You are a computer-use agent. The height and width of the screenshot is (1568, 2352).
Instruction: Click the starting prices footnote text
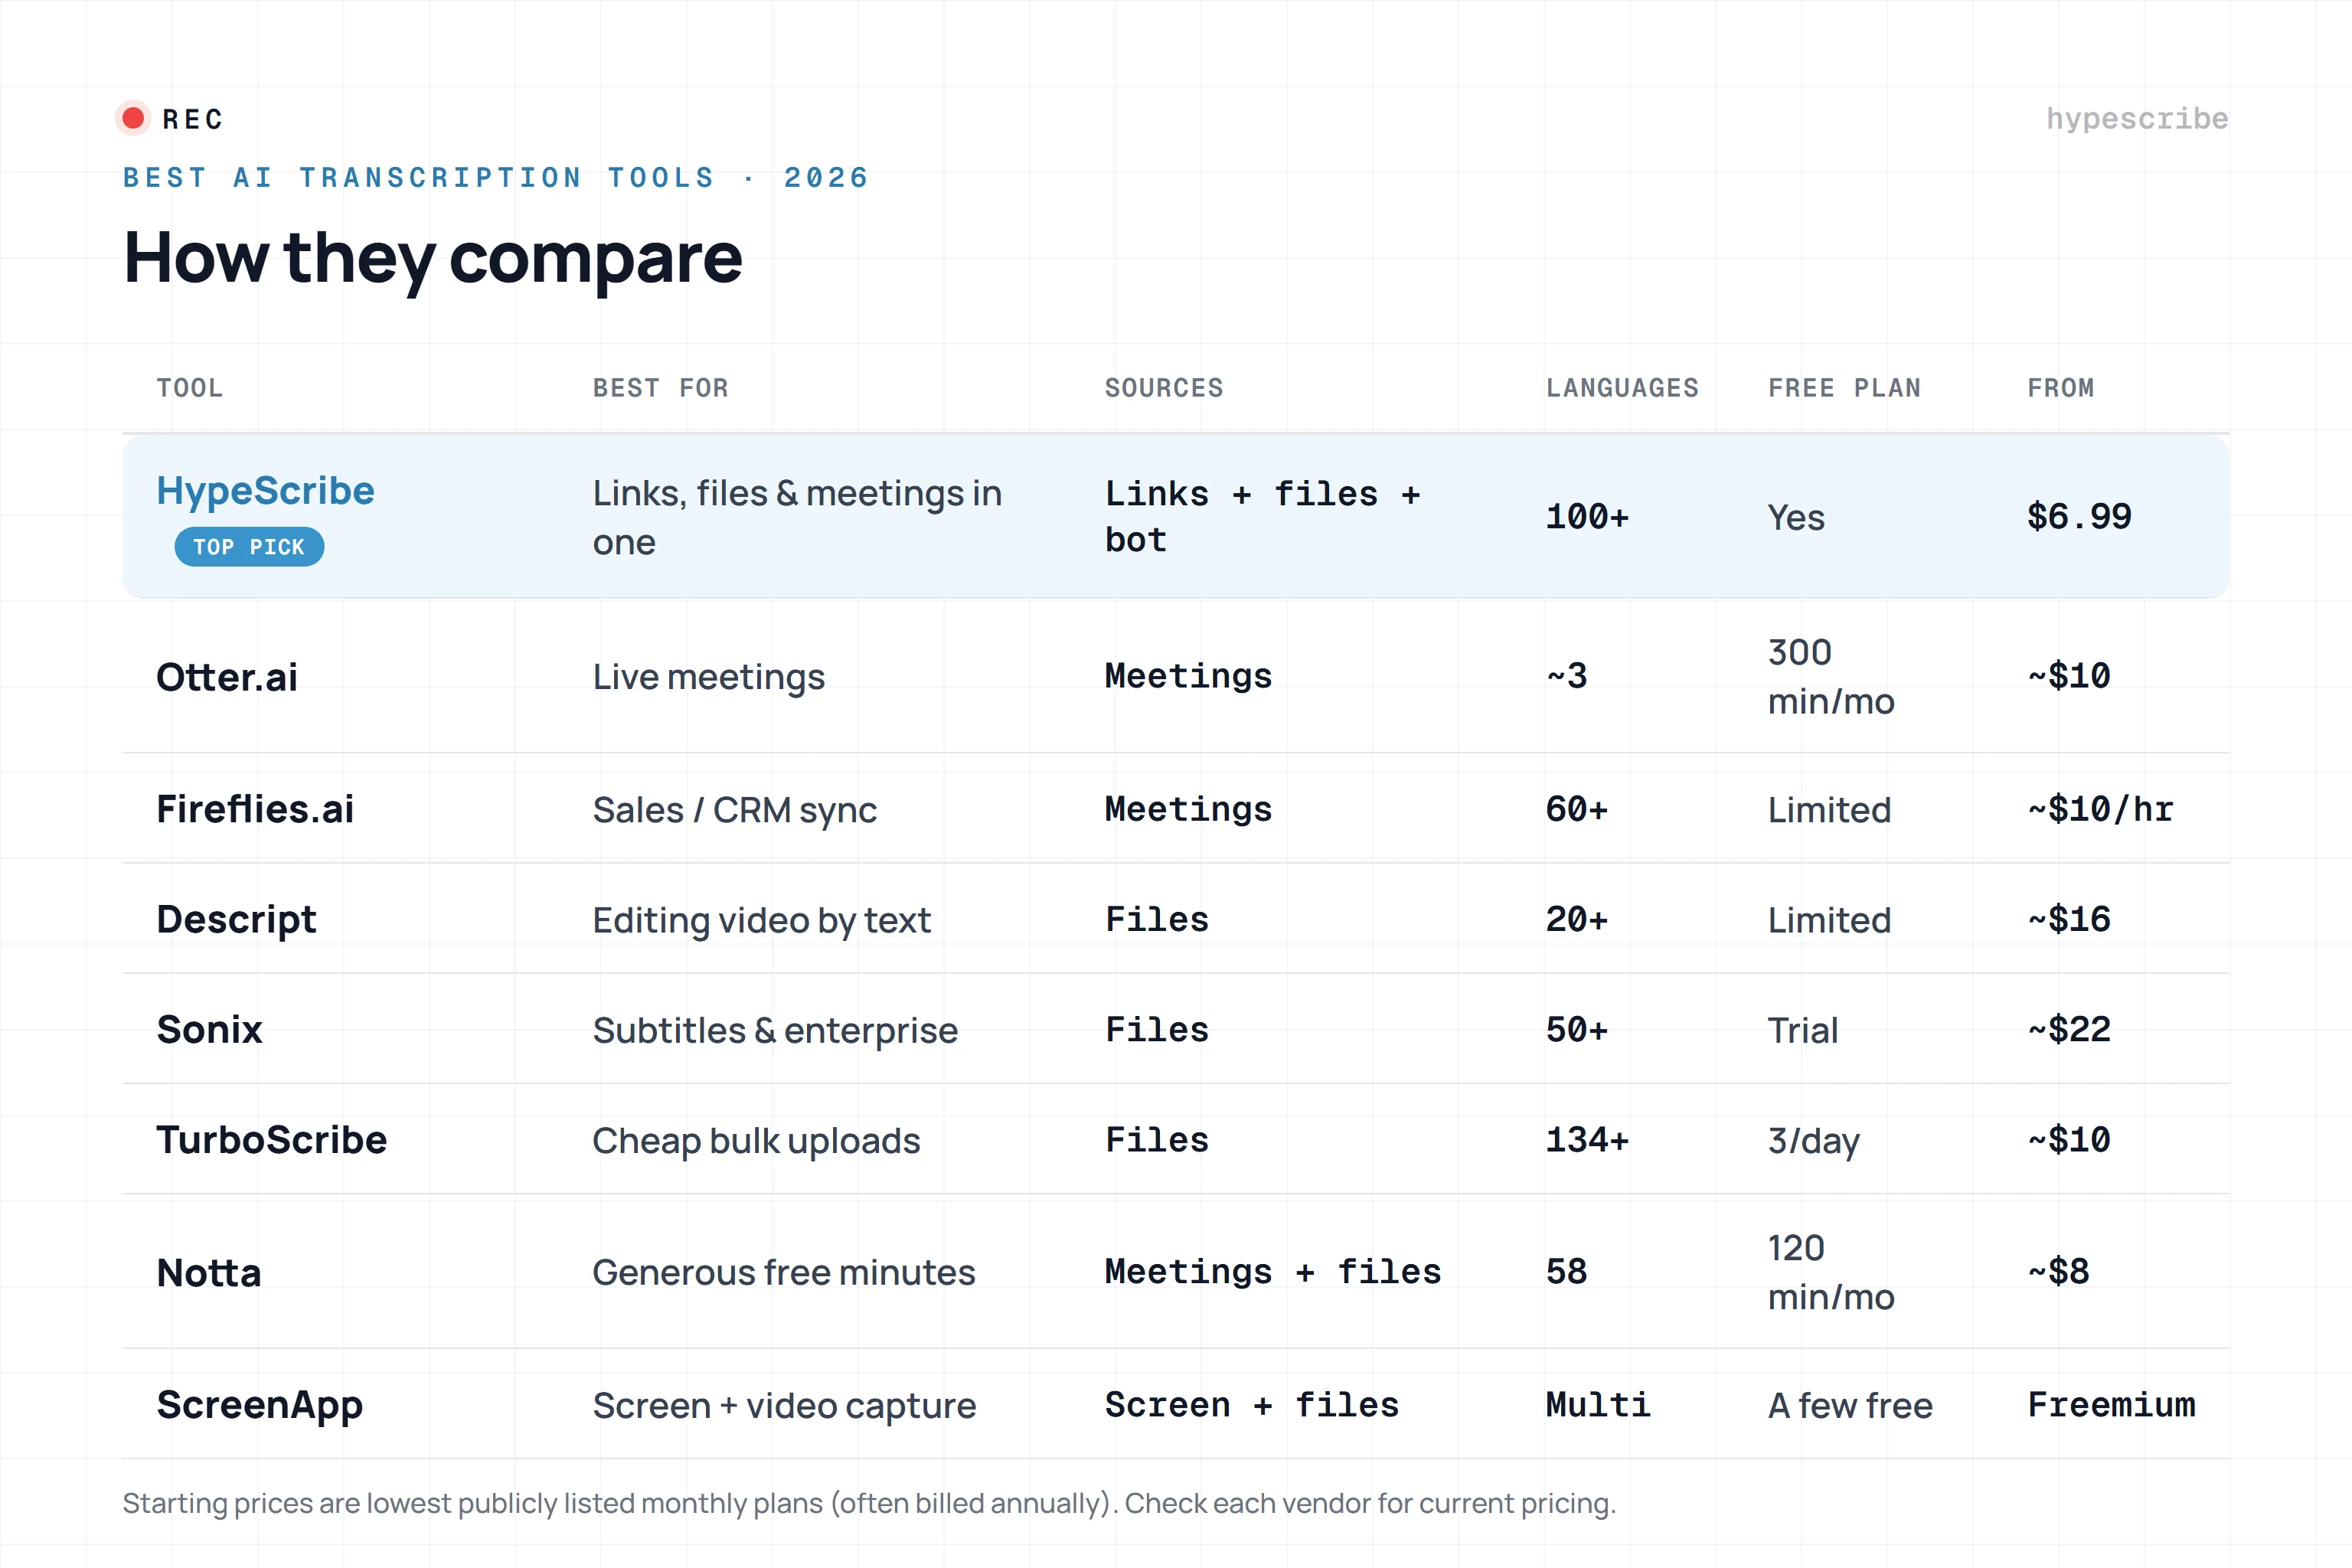pos(869,1504)
